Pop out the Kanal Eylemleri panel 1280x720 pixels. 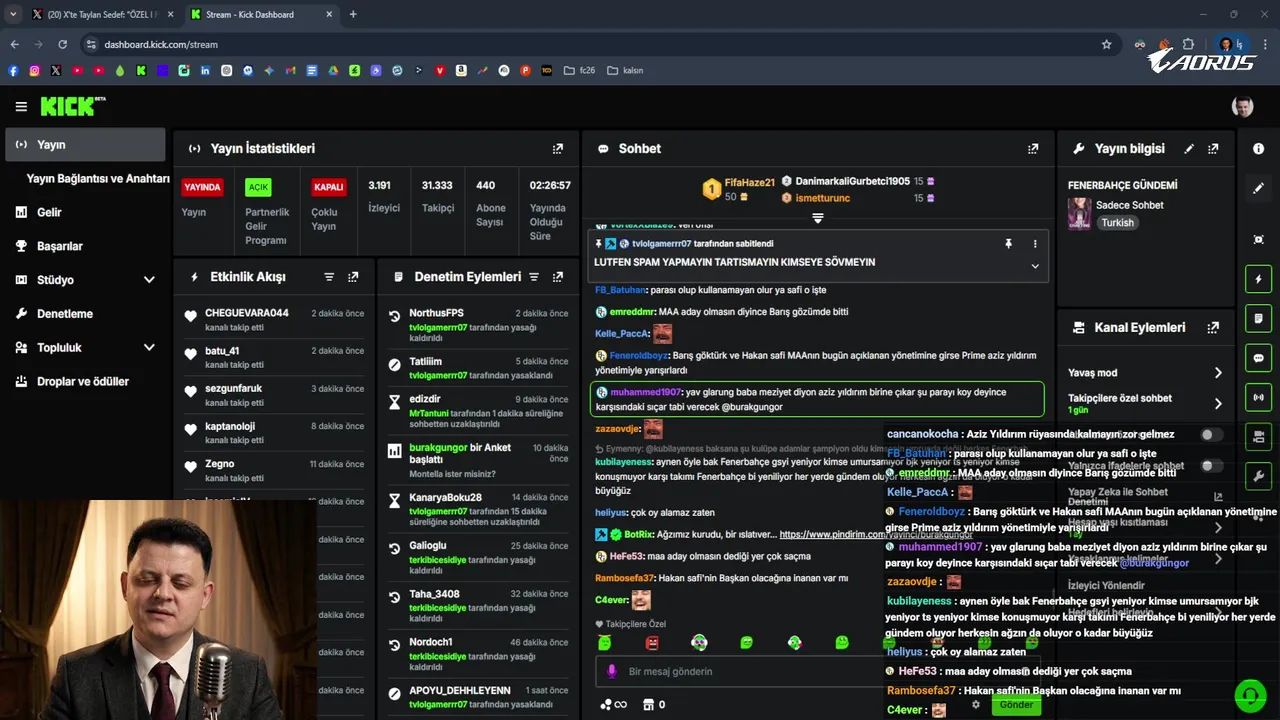coord(1213,327)
